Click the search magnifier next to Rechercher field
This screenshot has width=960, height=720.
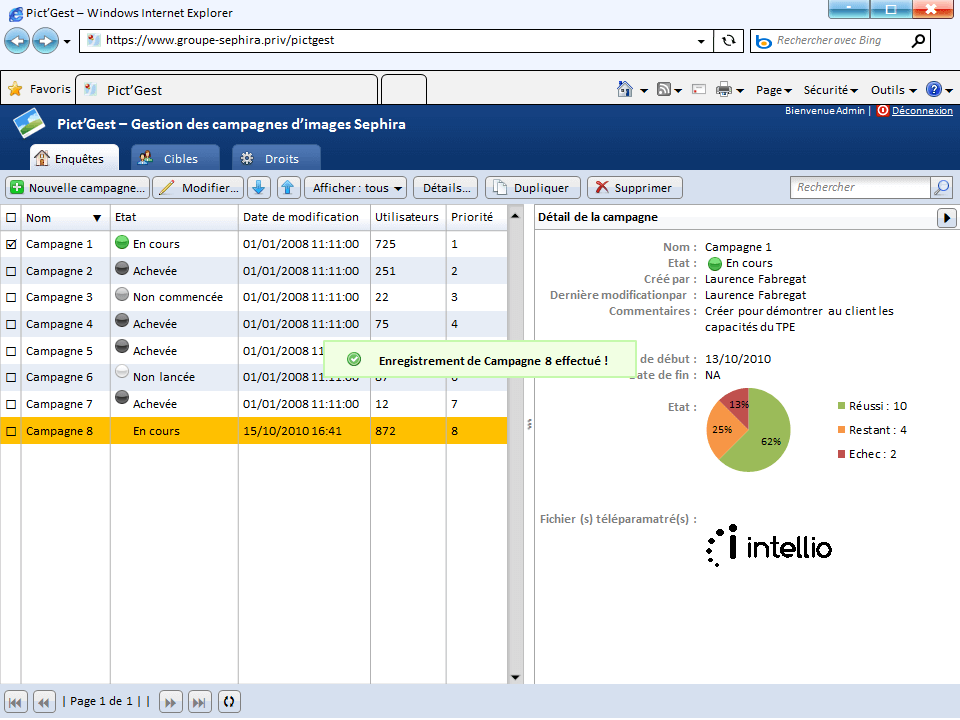(942, 187)
